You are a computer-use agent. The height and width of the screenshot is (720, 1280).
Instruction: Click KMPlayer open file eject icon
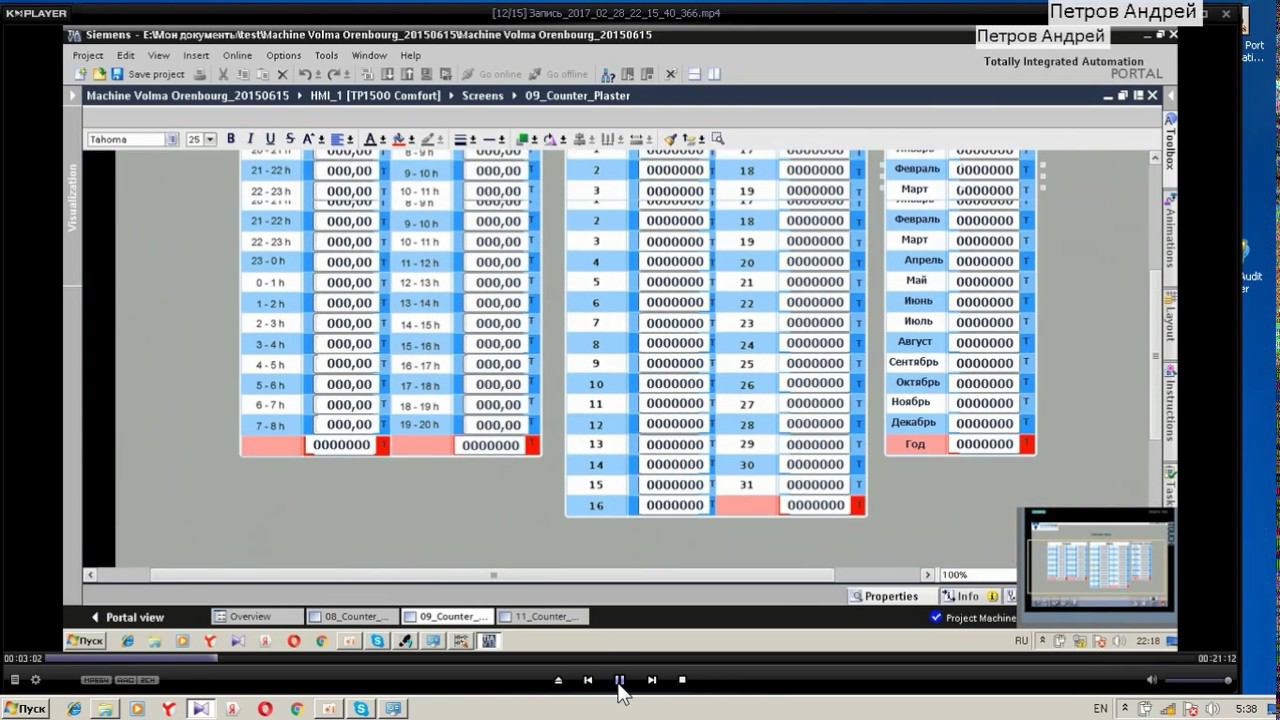558,680
